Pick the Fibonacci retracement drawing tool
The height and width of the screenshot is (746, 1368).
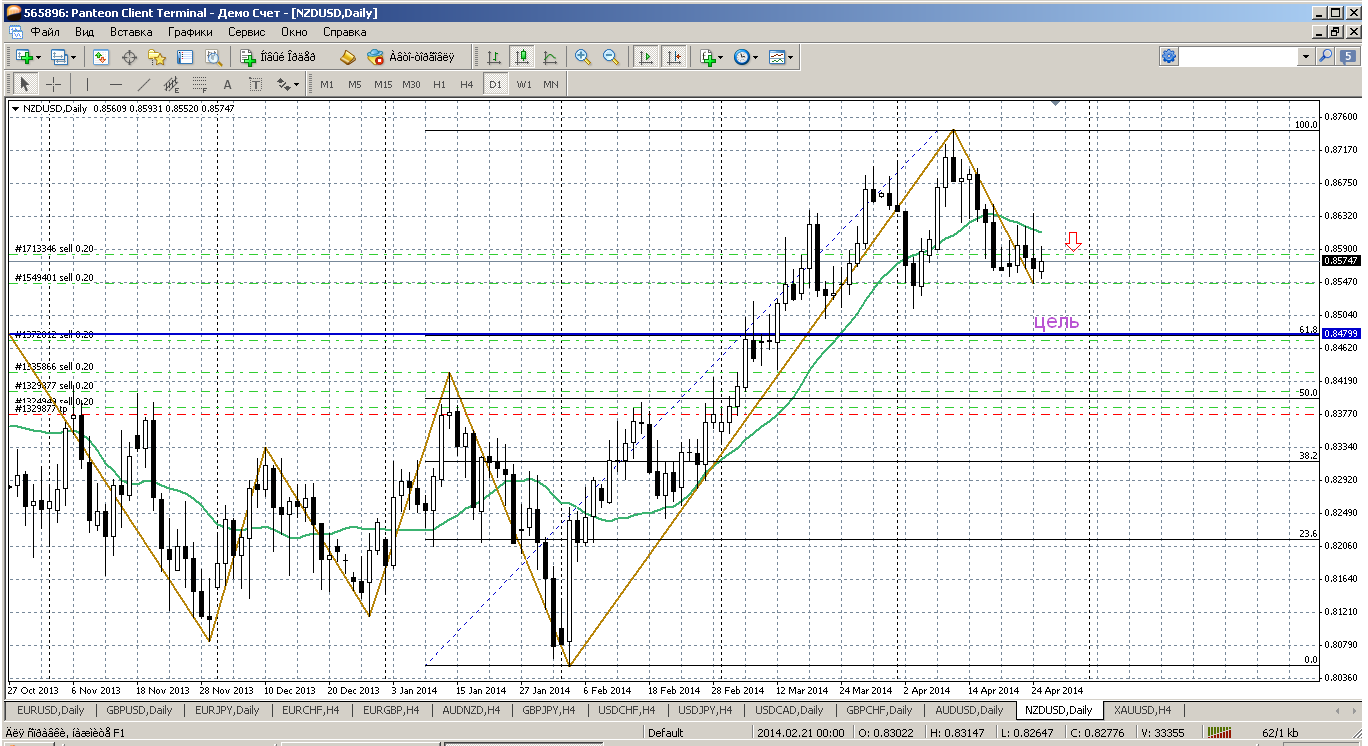199,85
